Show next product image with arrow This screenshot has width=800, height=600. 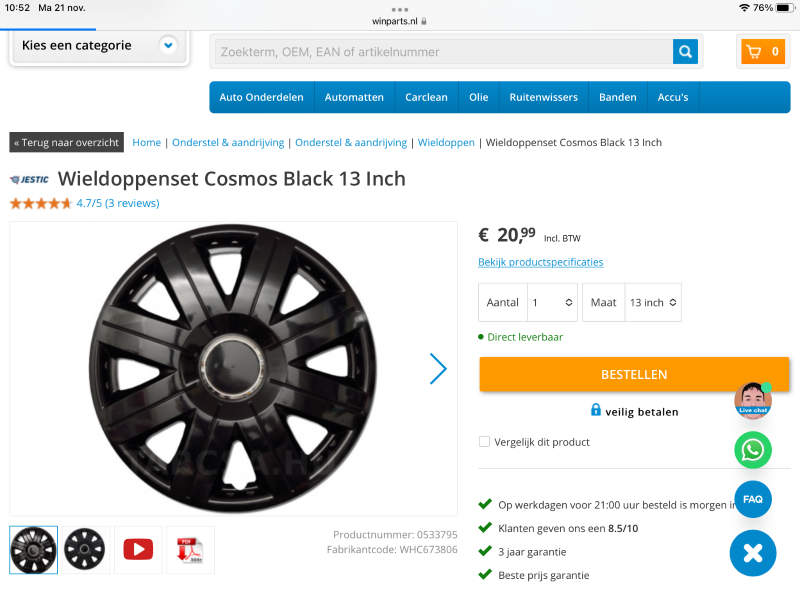tap(438, 369)
